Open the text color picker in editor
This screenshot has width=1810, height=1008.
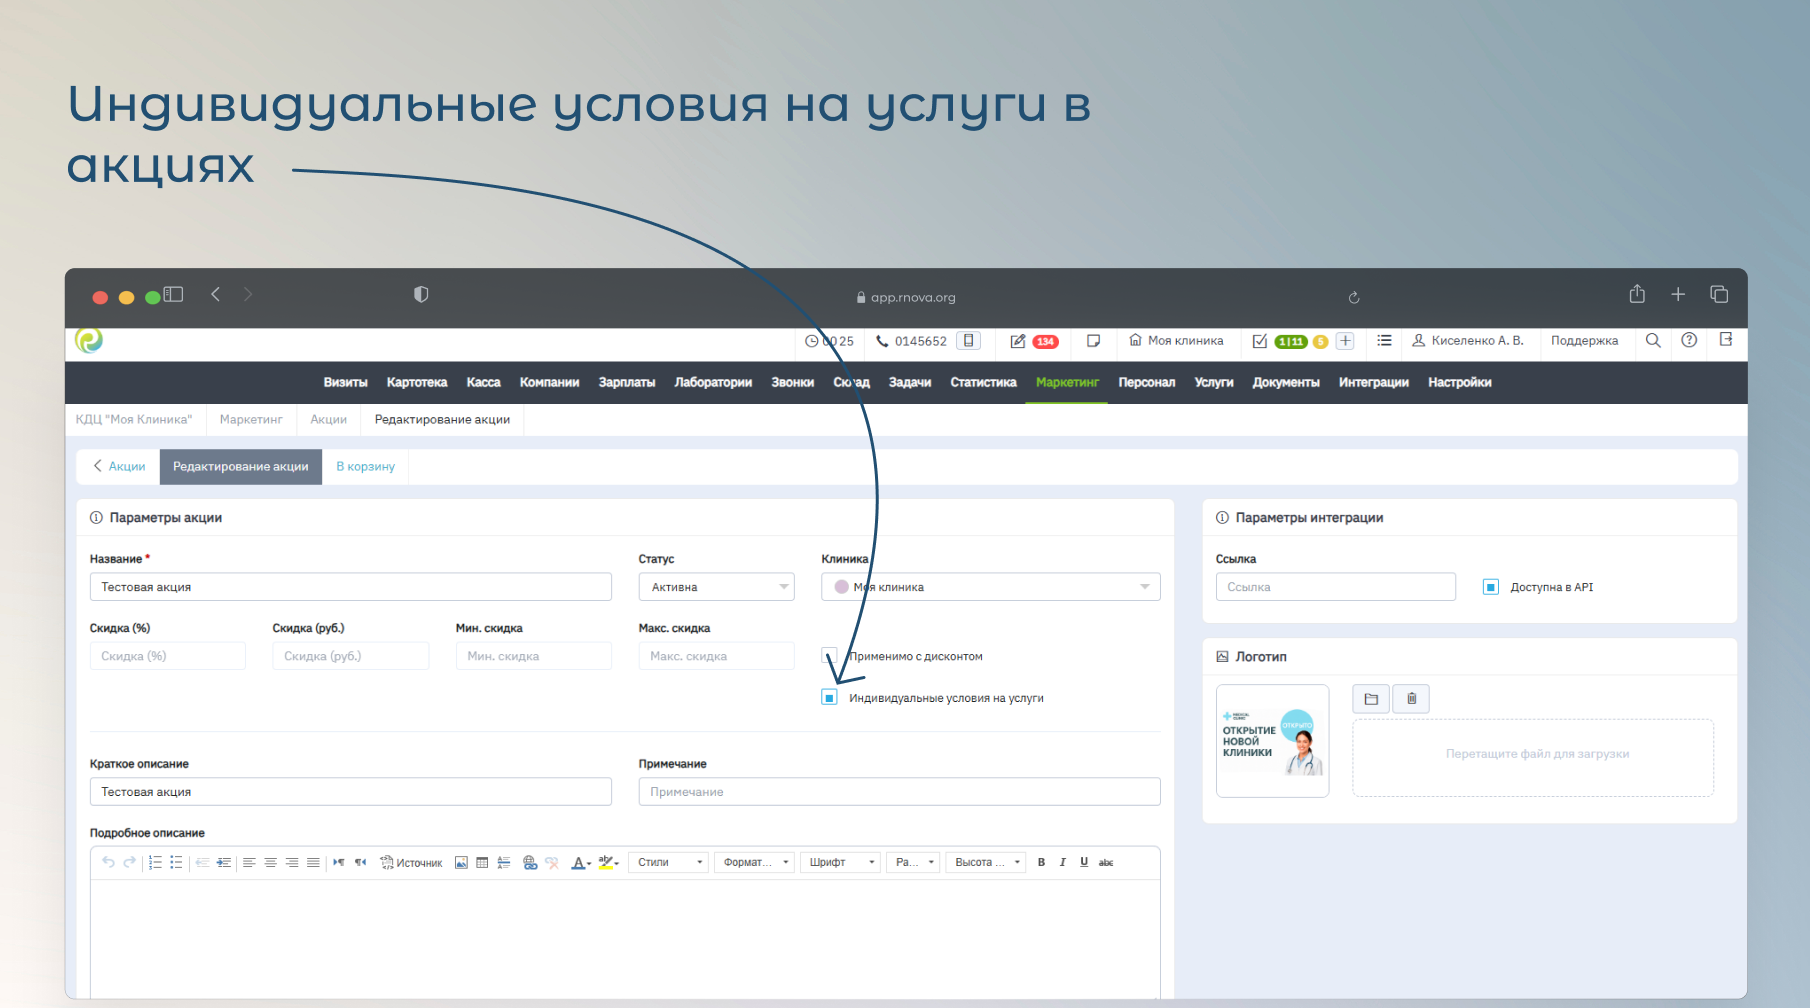tap(580, 863)
